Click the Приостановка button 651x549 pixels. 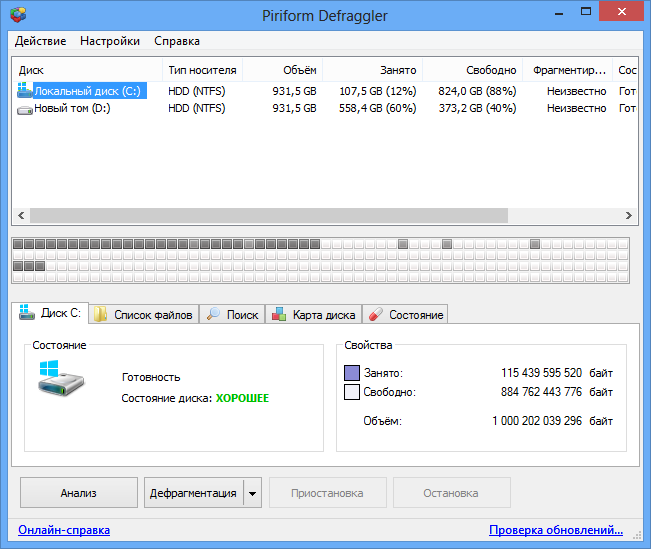328,493
